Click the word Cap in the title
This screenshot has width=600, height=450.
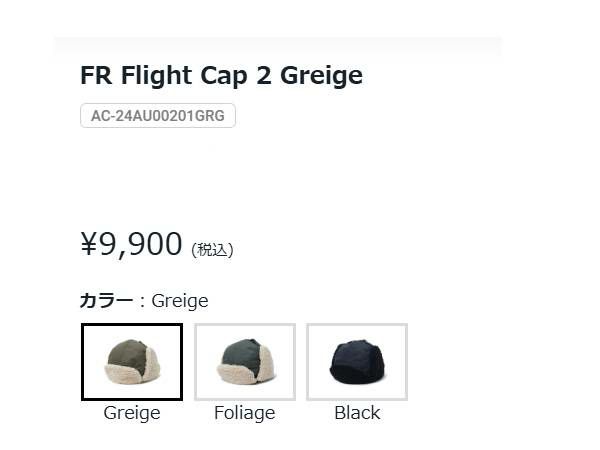[x=224, y=76]
